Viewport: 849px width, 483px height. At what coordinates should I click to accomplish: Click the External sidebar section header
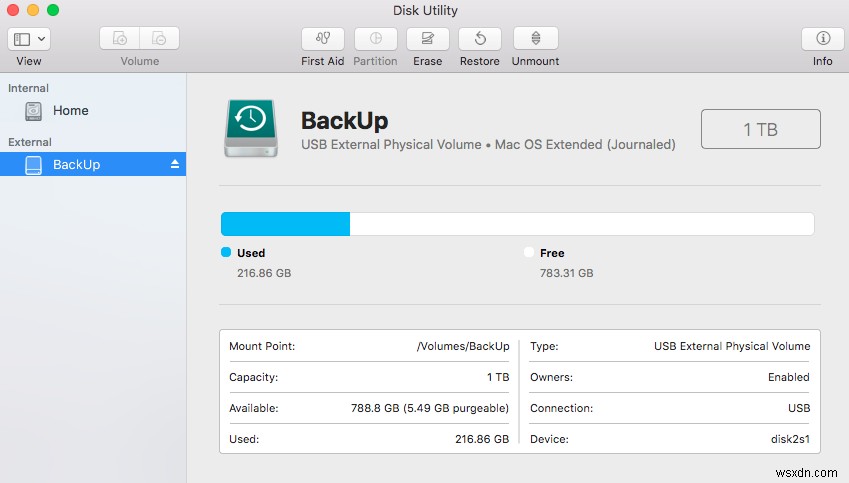[x=30, y=142]
